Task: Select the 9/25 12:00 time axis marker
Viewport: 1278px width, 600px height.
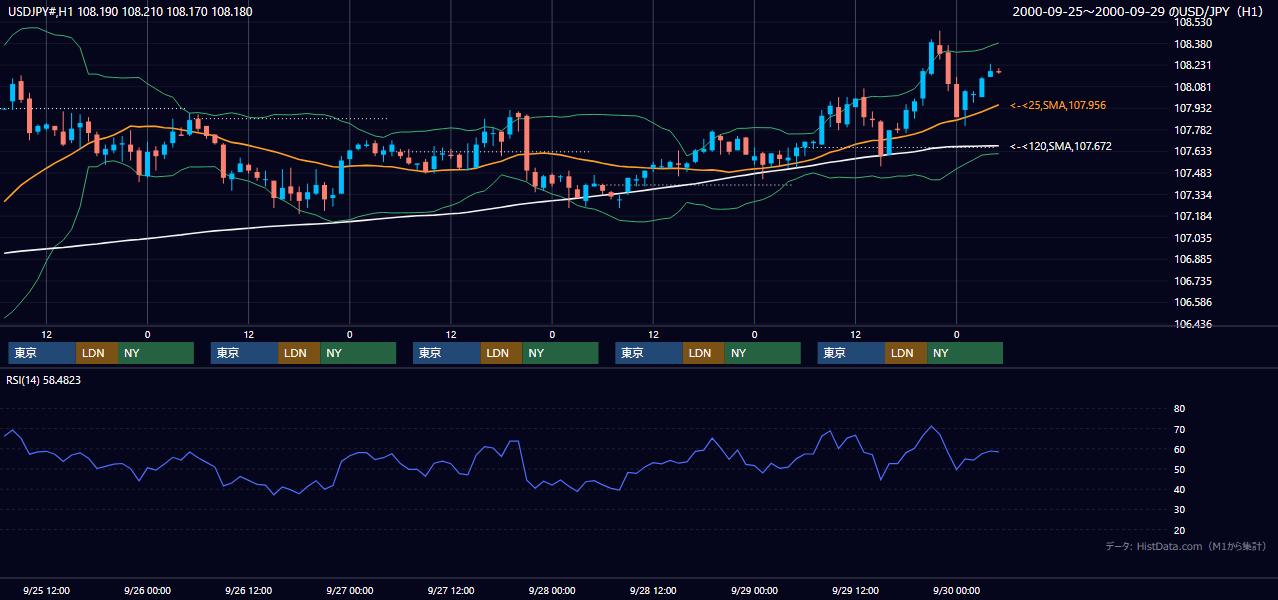Action: pos(46,590)
